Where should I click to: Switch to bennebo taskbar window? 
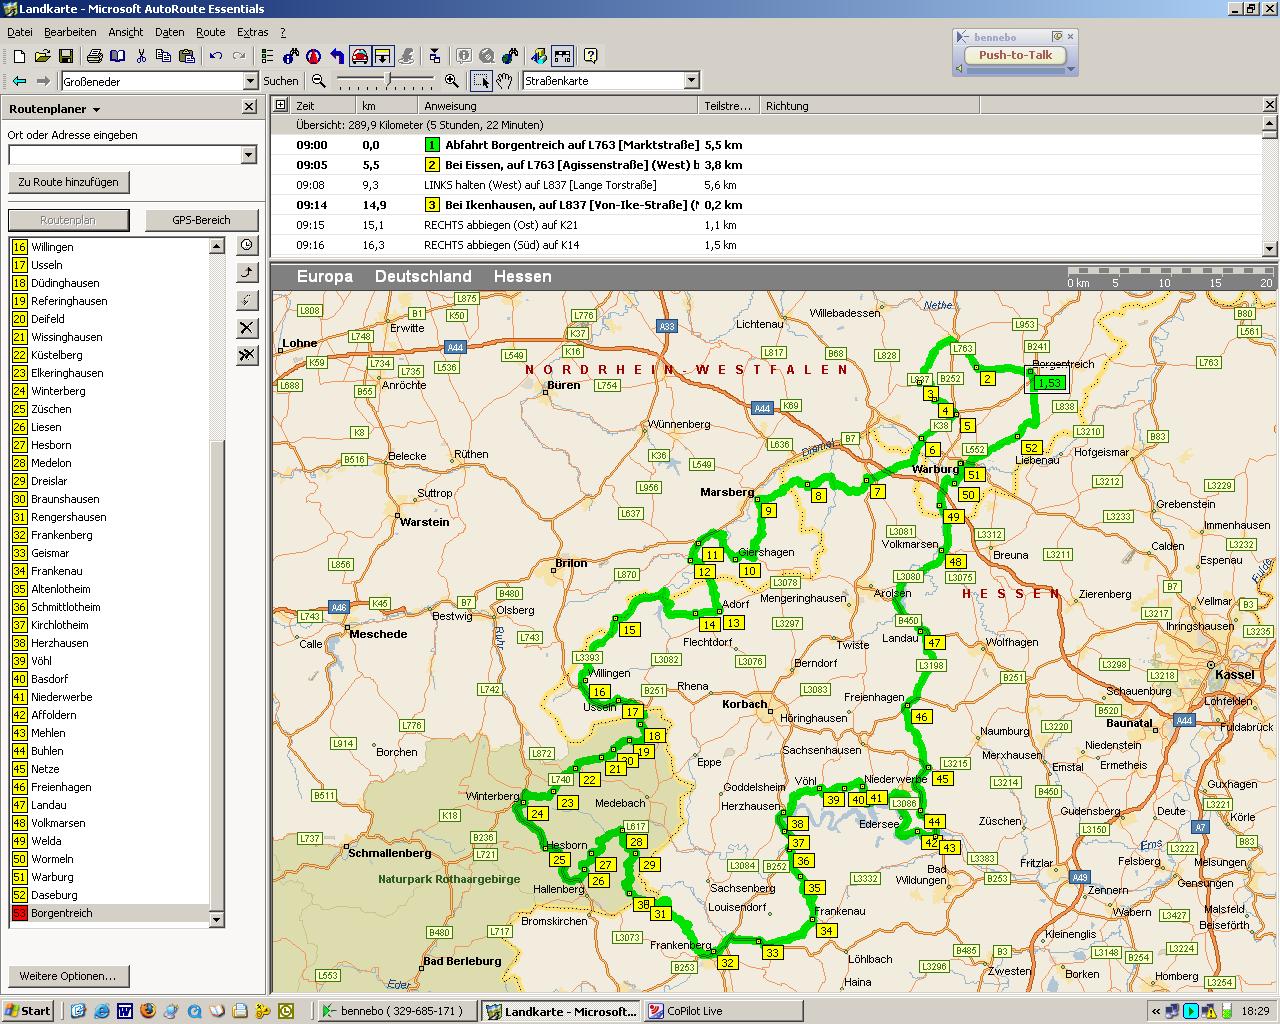click(x=397, y=1011)
